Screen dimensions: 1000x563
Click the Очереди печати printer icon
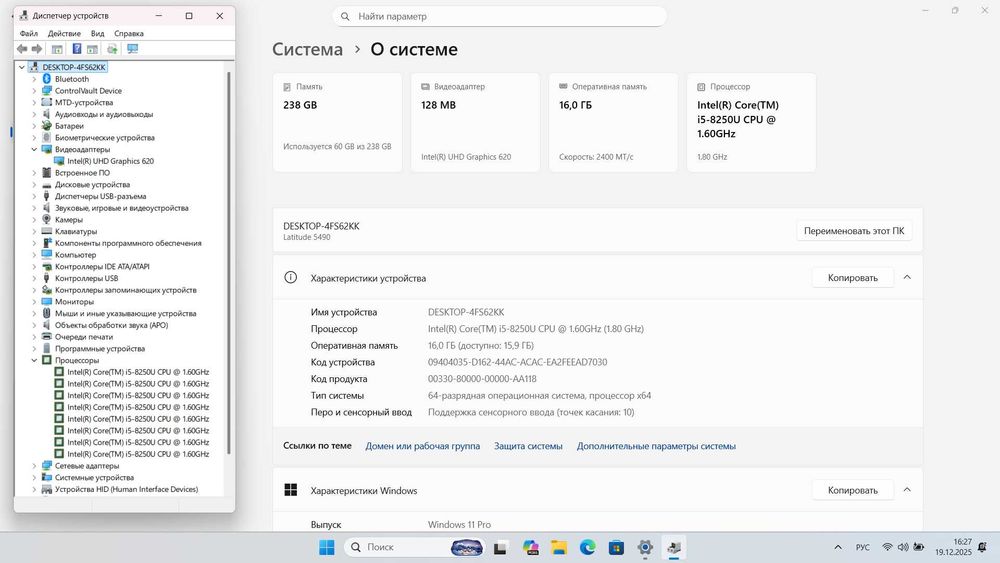[47, 337]
